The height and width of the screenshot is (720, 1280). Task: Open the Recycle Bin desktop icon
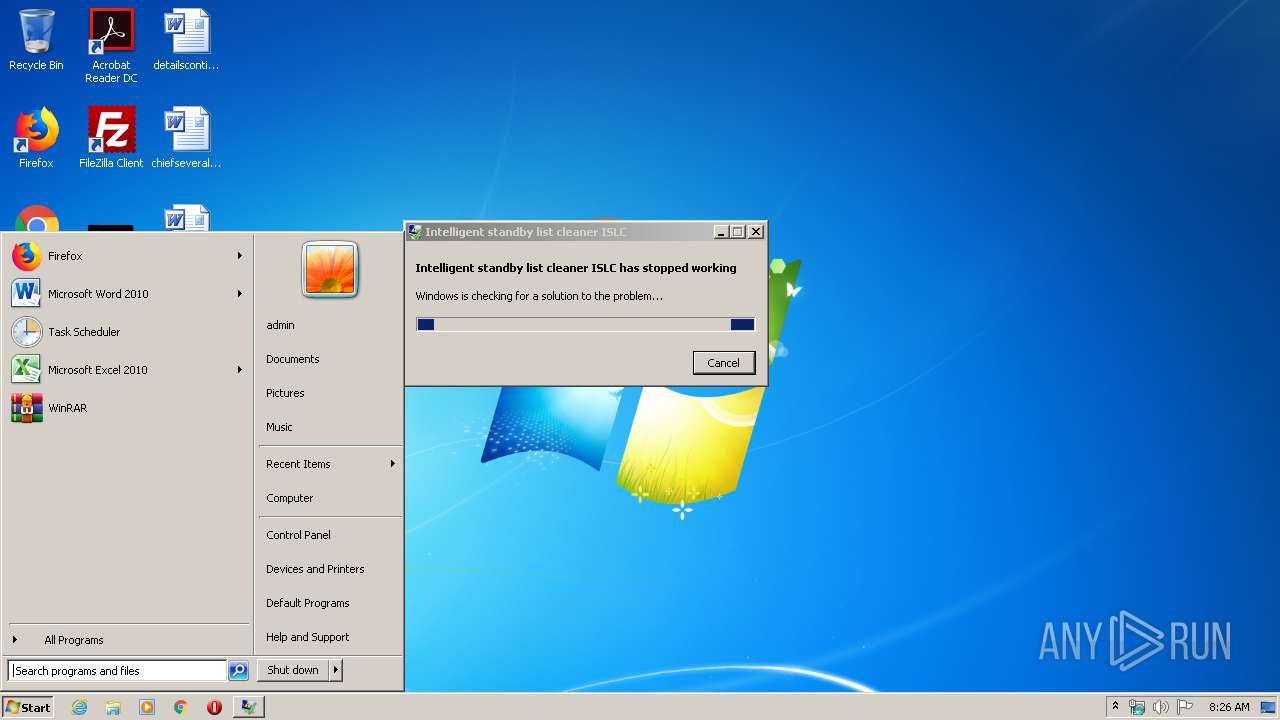(36, 40)
